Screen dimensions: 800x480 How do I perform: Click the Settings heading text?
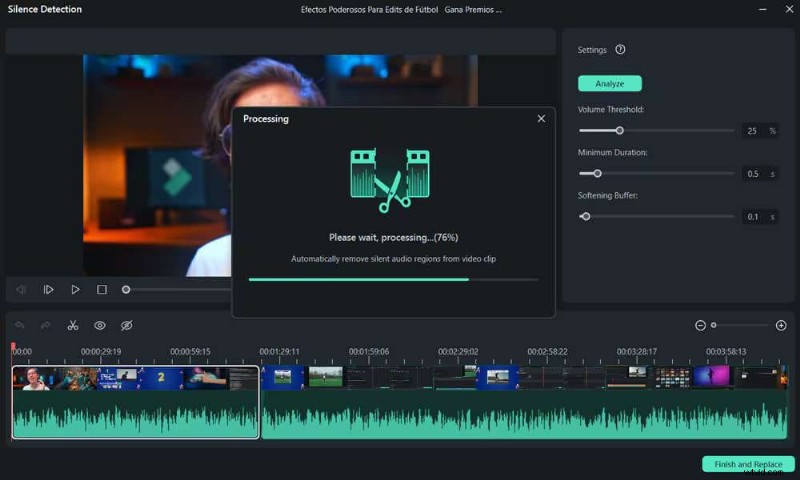592,49
